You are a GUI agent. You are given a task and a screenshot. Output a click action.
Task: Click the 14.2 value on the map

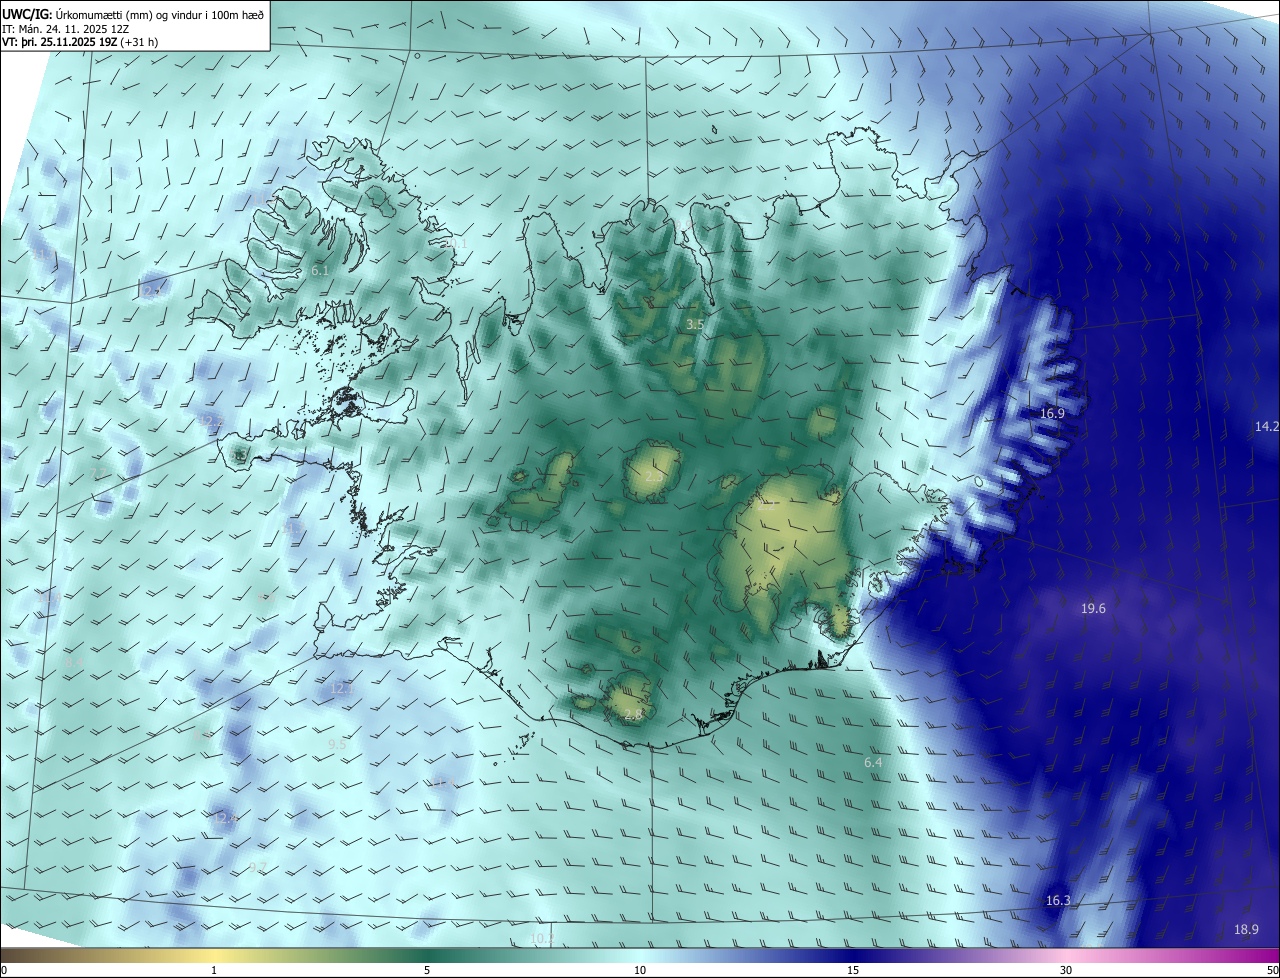tap(1267, 426)
